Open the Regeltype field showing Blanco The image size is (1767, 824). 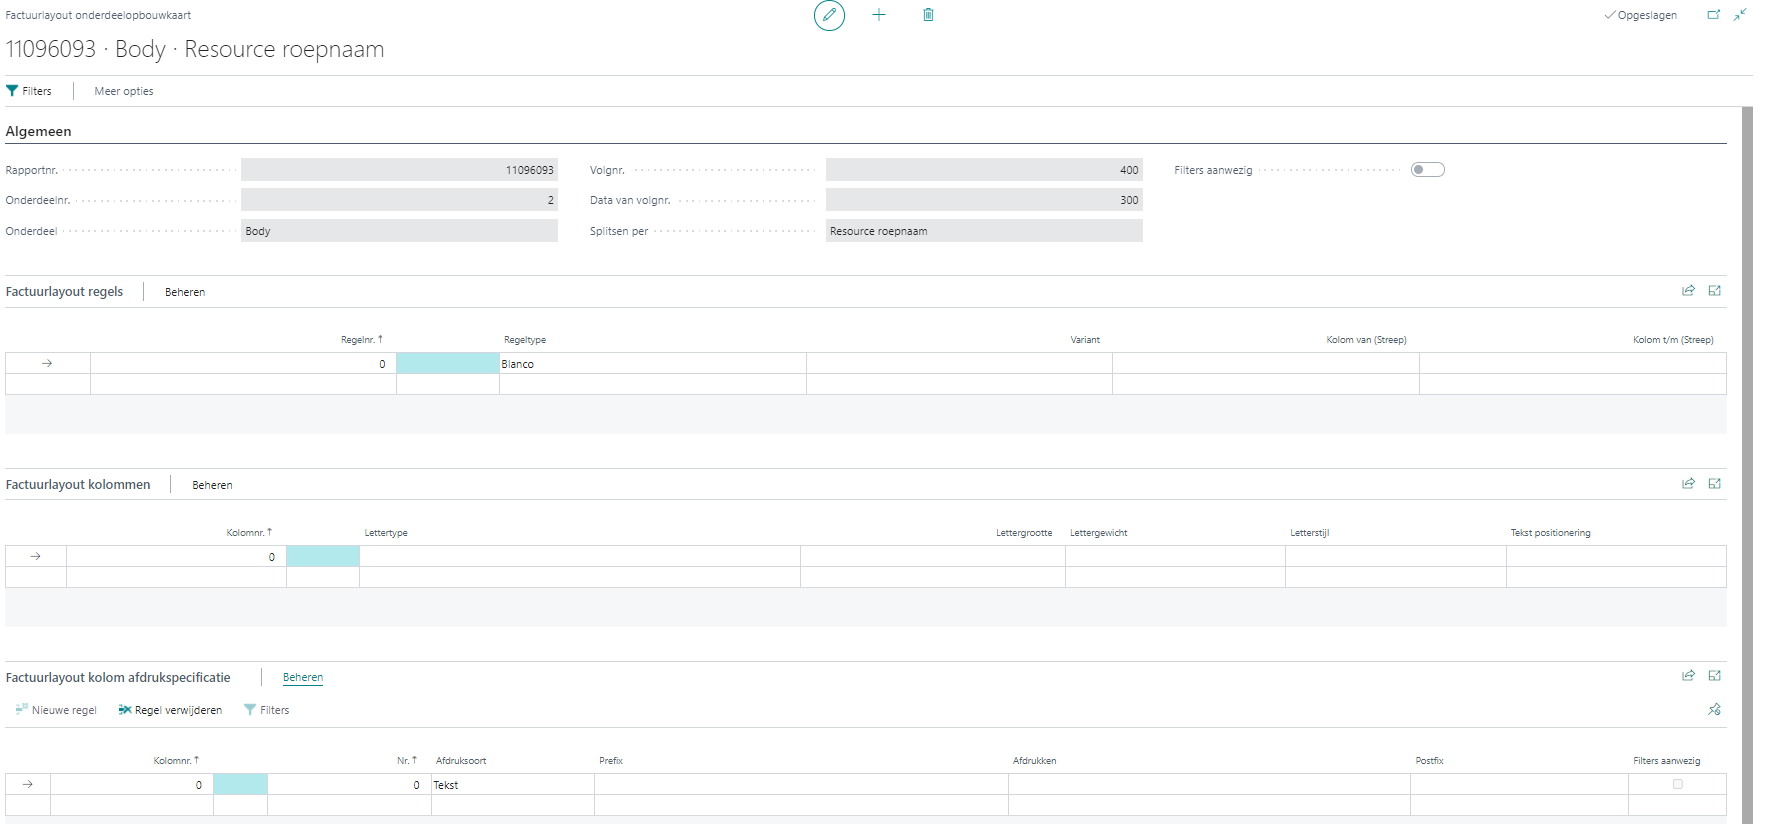(x=652, y=364)
